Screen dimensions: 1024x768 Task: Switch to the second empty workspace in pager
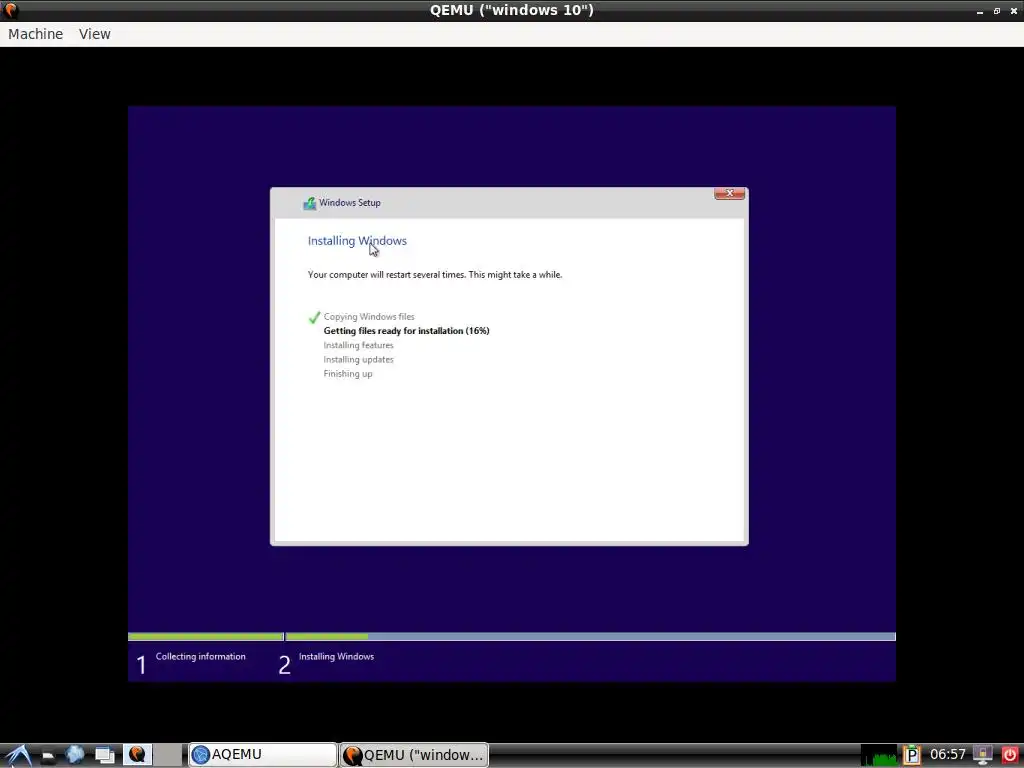click(168, 754)
